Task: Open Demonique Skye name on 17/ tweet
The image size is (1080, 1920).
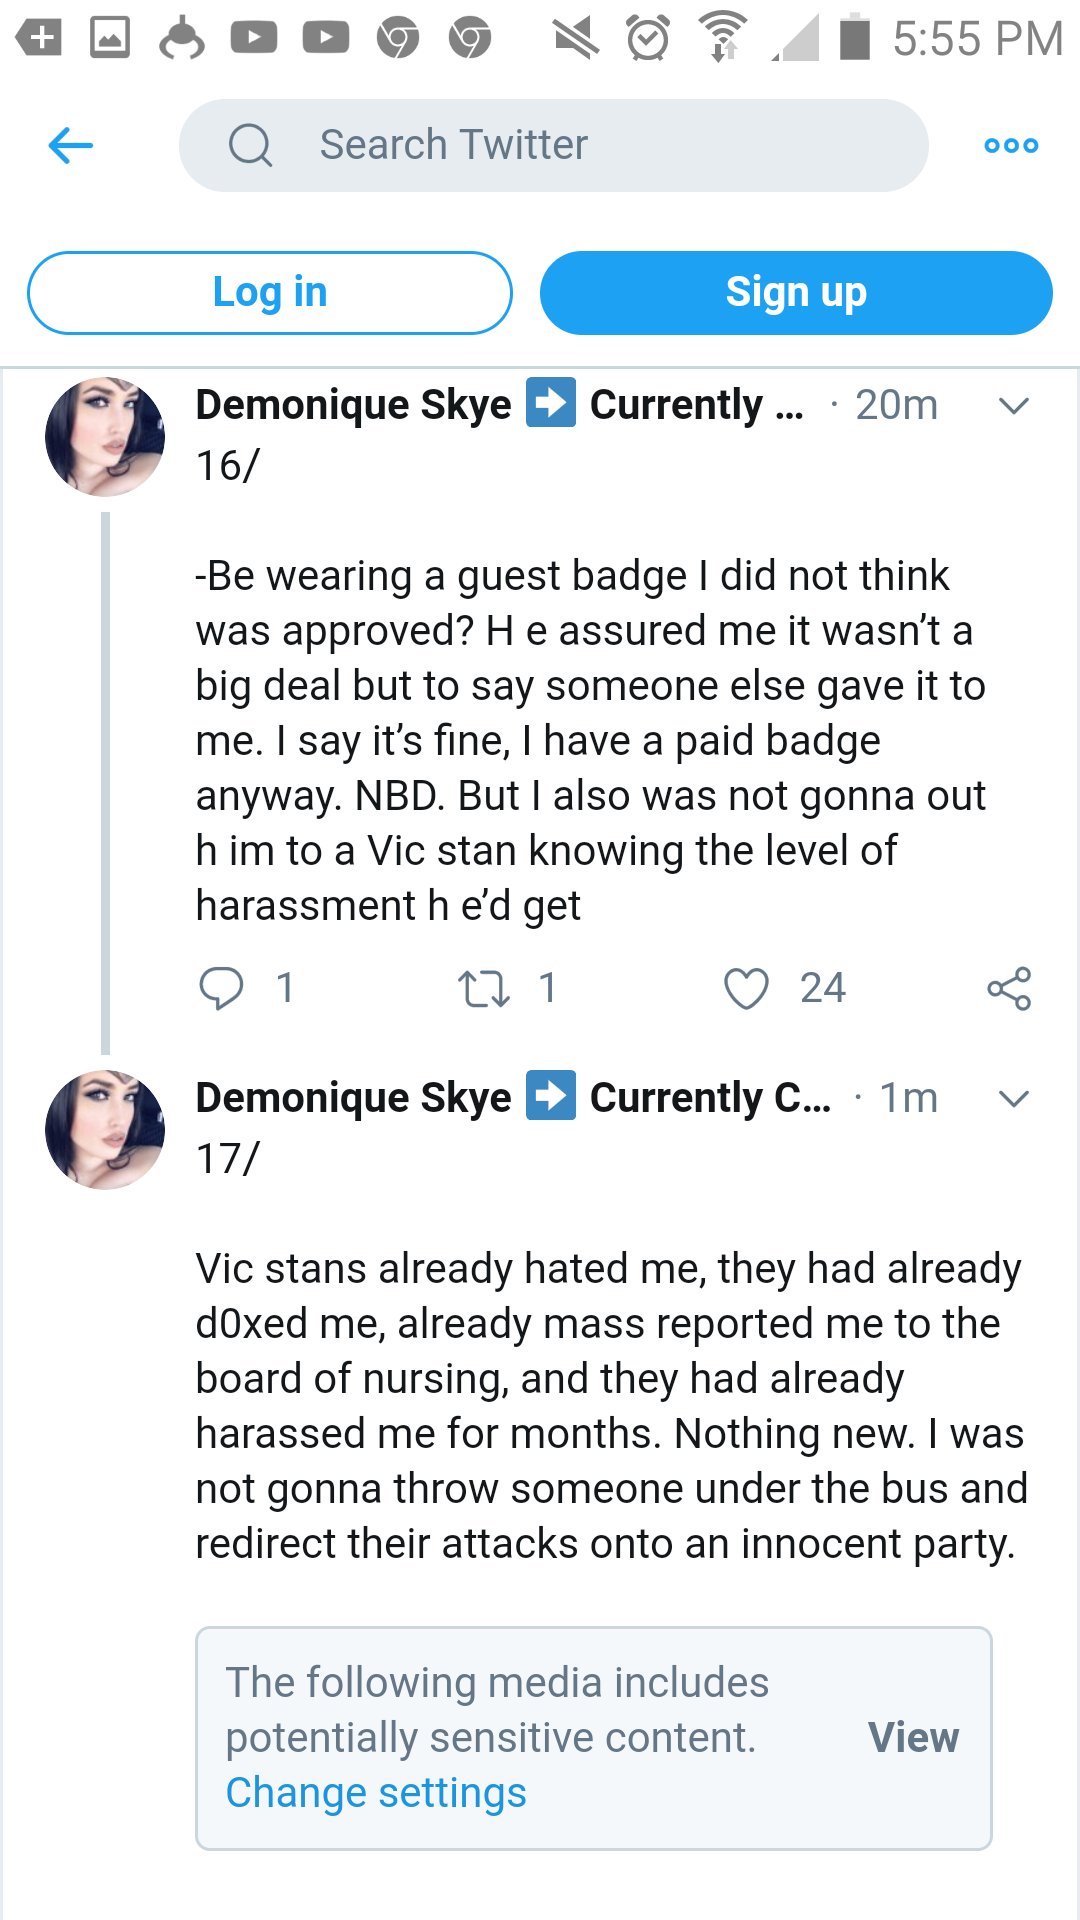Action: tap(353, 1098)
